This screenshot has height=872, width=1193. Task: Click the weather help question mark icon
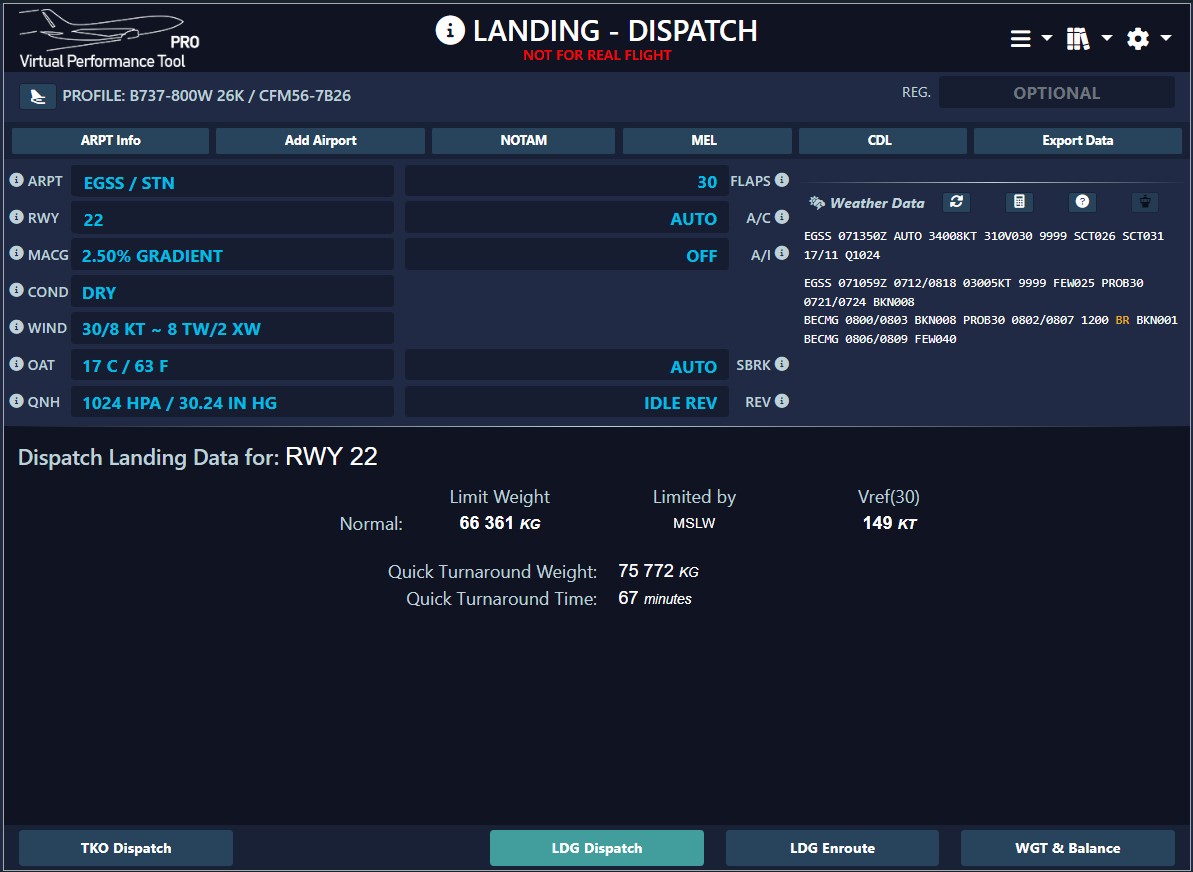[x=1082, y=202]
